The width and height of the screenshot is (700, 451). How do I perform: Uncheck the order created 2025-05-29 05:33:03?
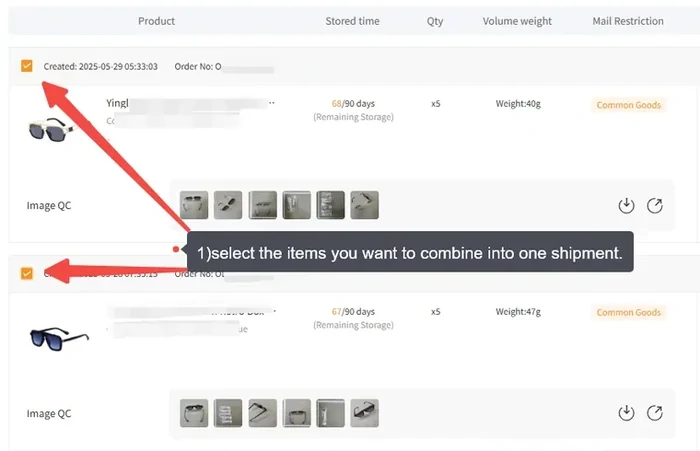click(27, 66)
